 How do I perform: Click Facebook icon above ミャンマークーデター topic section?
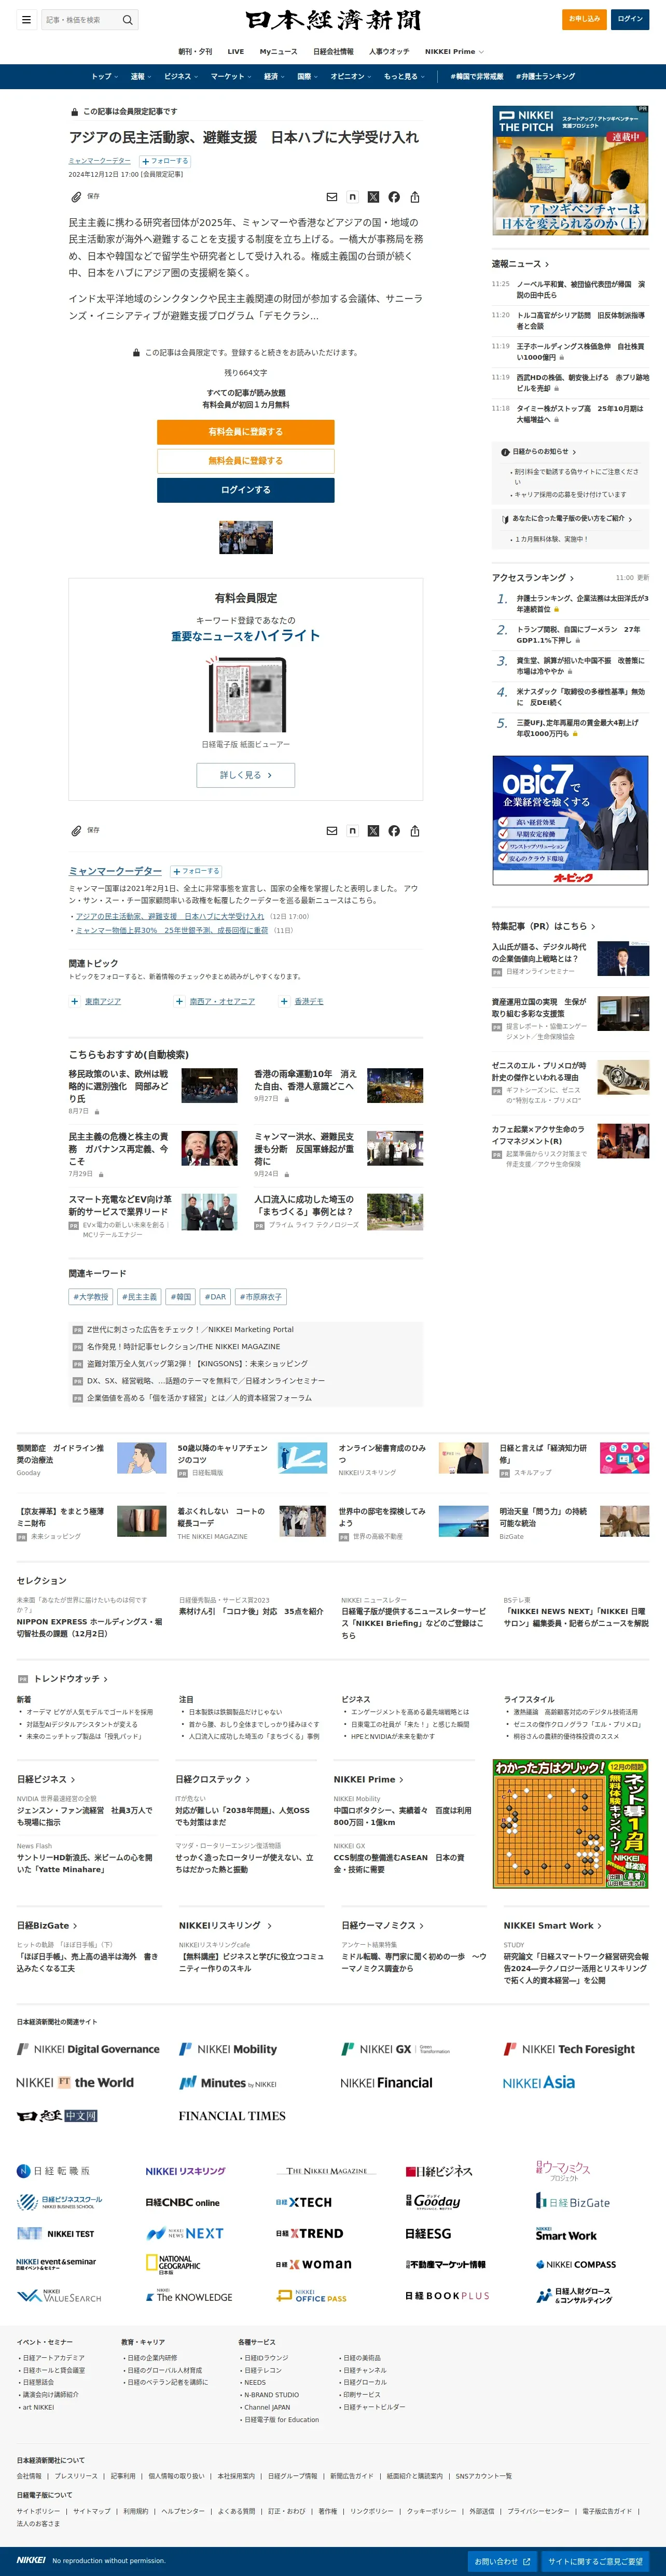pos(394,831)
